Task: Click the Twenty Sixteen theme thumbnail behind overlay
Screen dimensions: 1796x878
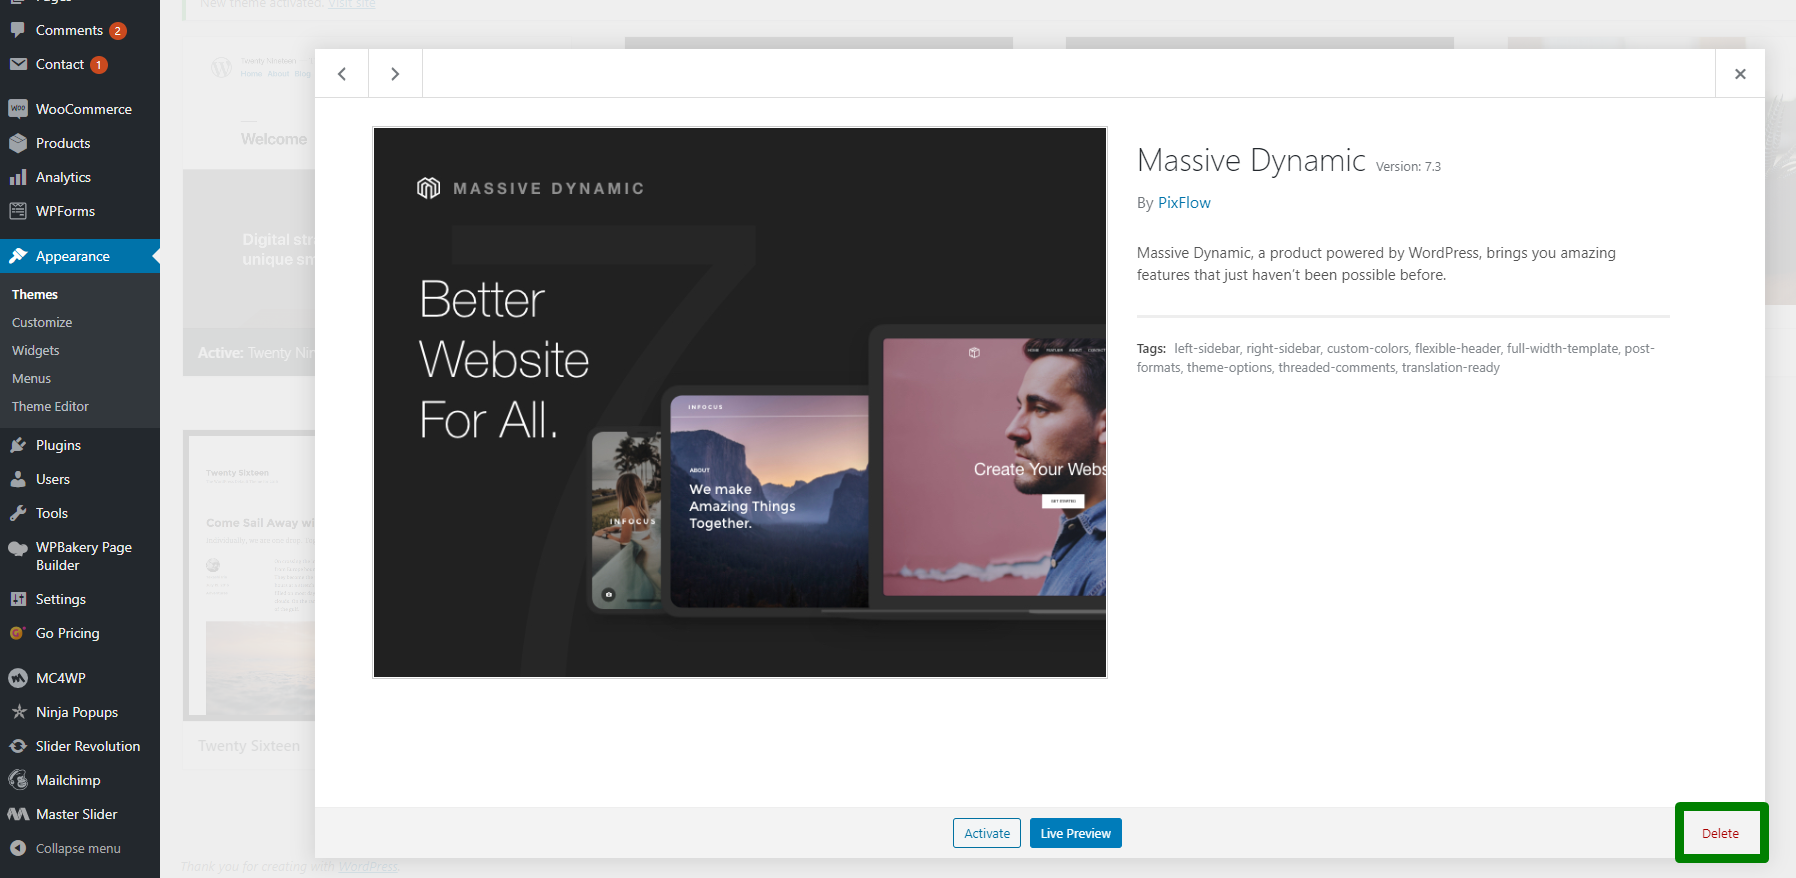Action: click(249, 575)
